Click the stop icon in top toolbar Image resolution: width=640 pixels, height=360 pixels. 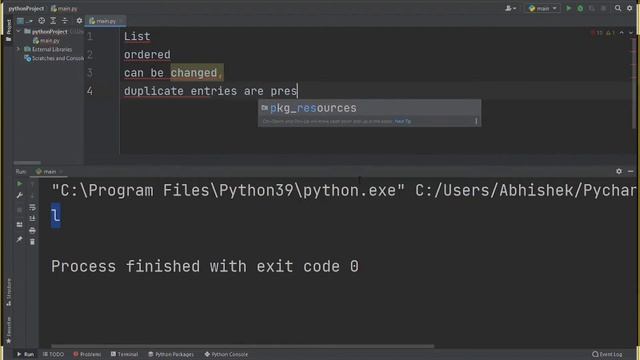pyautogui.click(x=604, y=8)
